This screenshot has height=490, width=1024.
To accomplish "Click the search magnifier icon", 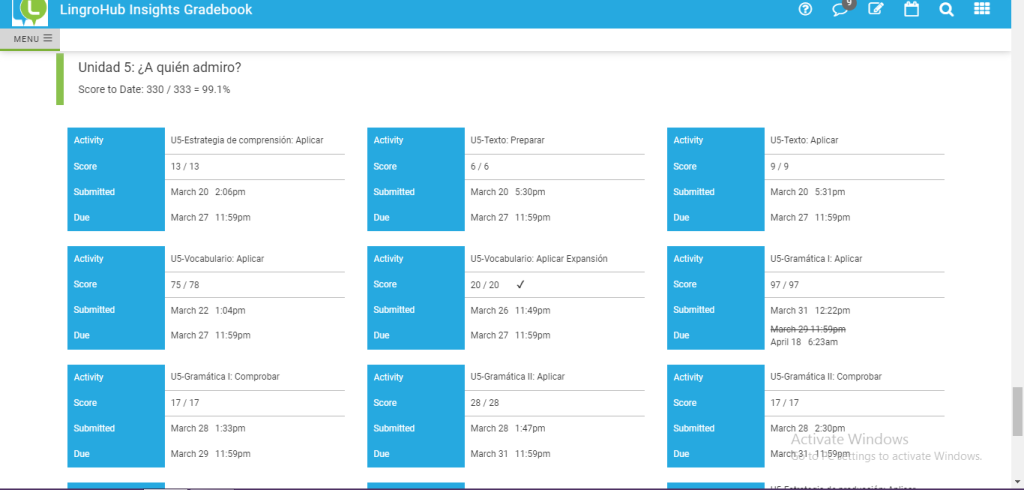I will (946, 10).
